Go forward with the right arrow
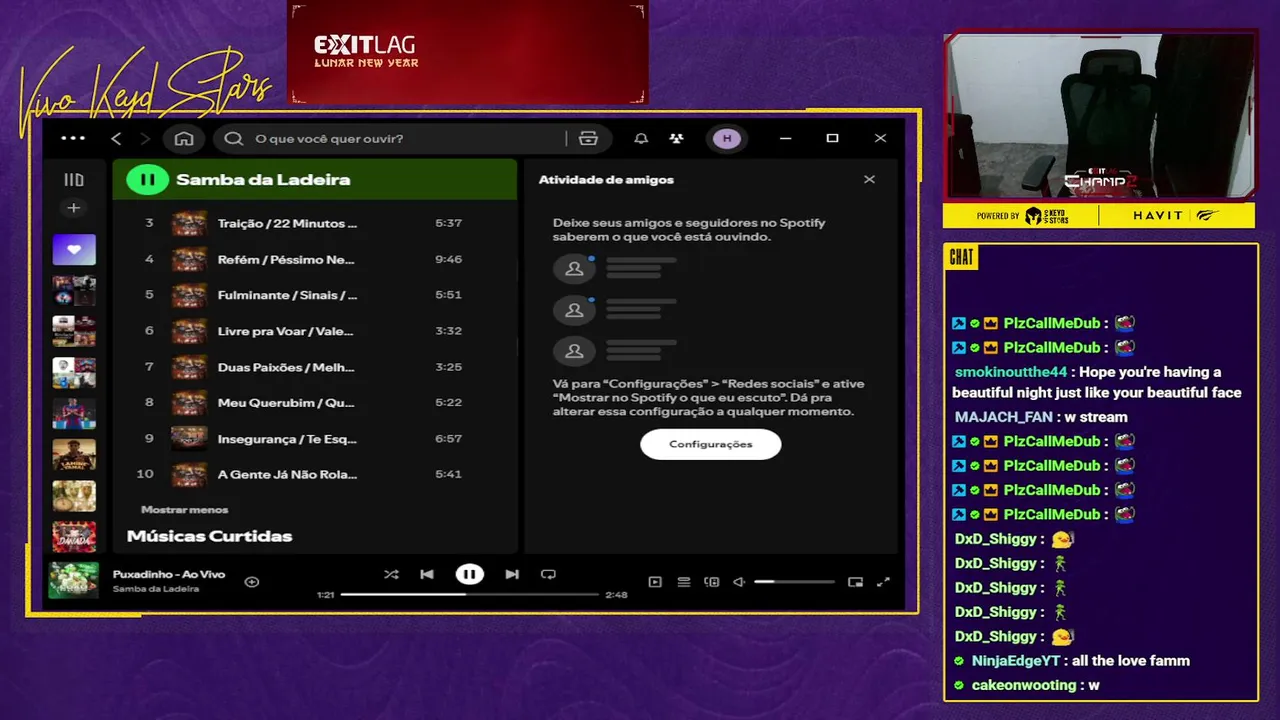The image size is (1280, 720). click(x=145, y=139)
